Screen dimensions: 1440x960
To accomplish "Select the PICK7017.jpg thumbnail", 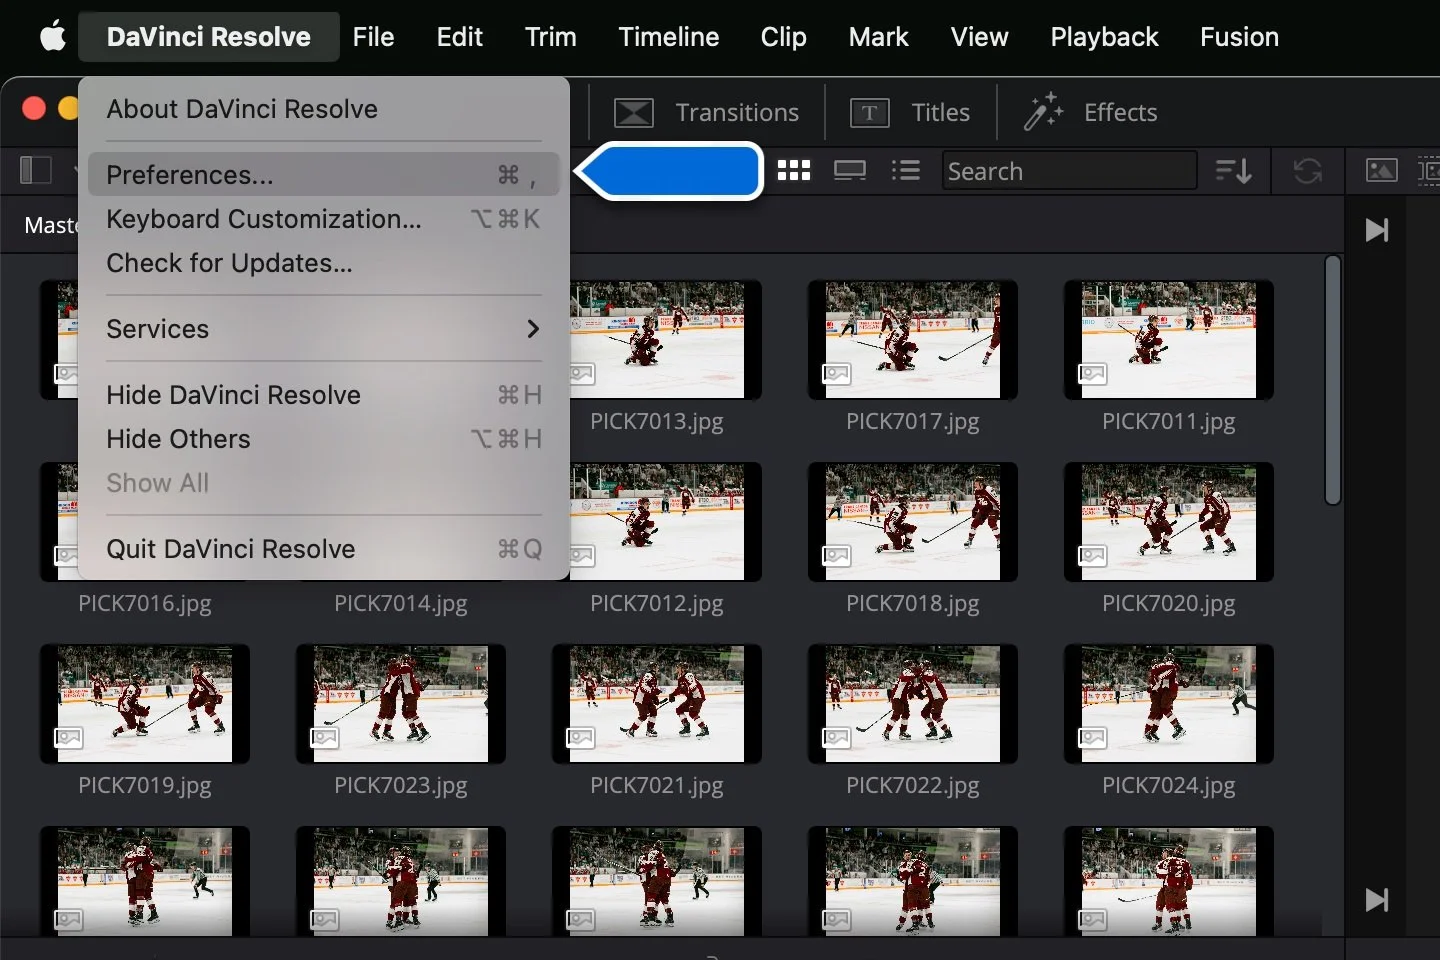I will pos(913,340).
